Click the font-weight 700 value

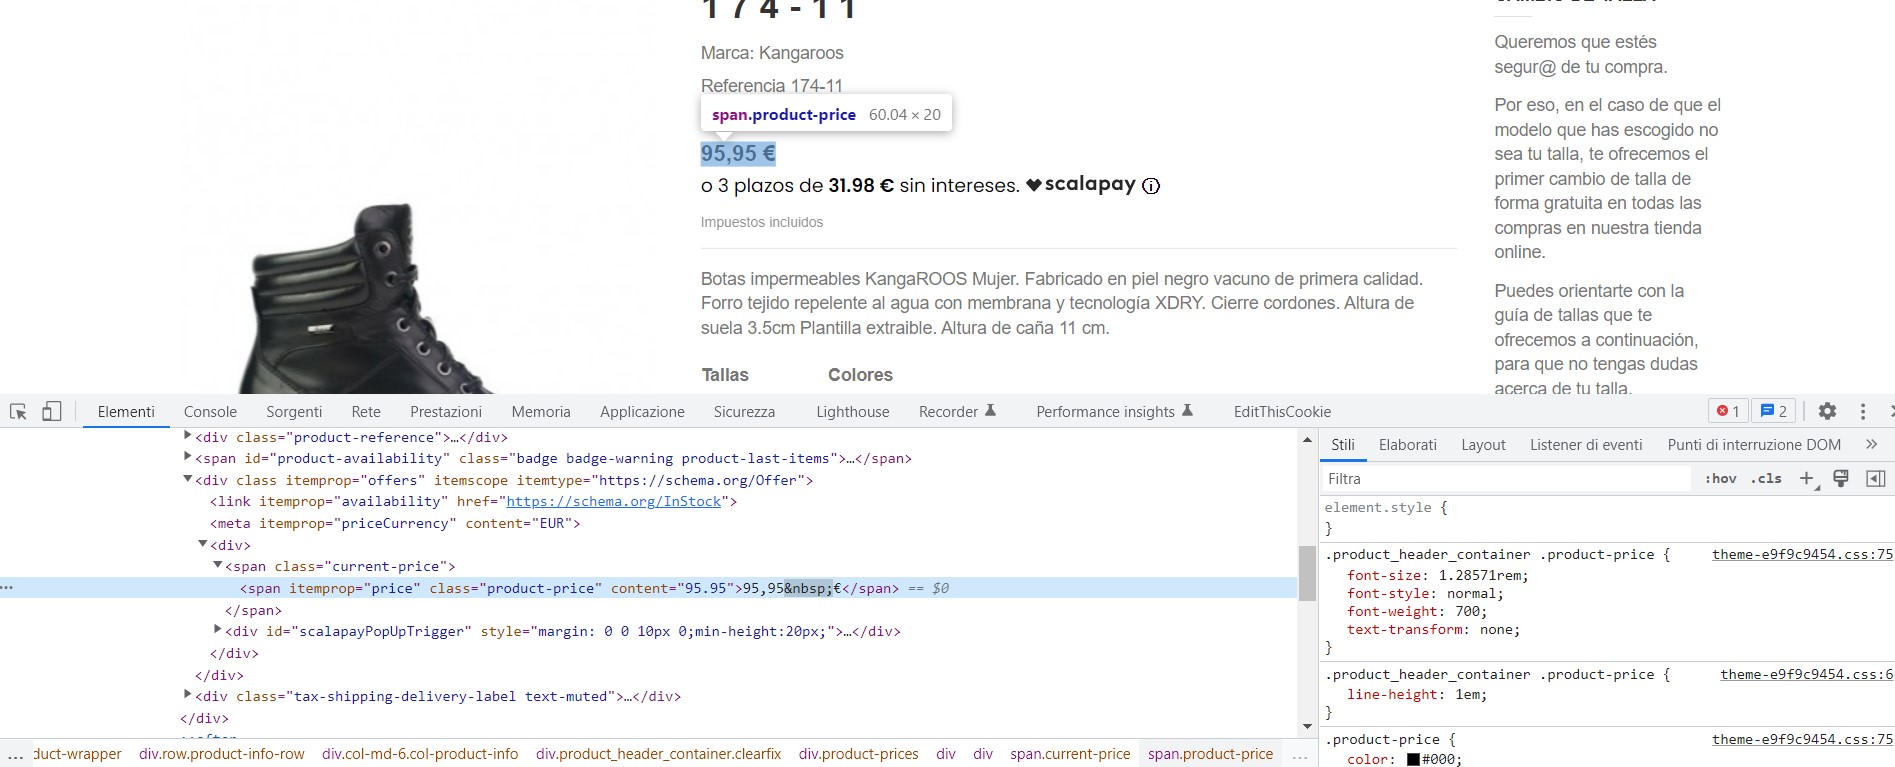pyautogui.click(x=1467, y=611)
